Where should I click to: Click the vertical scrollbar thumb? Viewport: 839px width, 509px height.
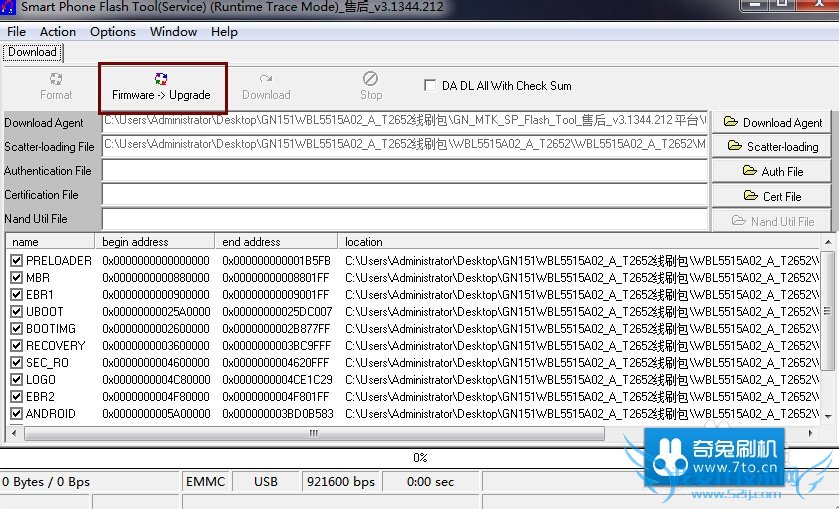pyautogui.click(x=827, y=310)
